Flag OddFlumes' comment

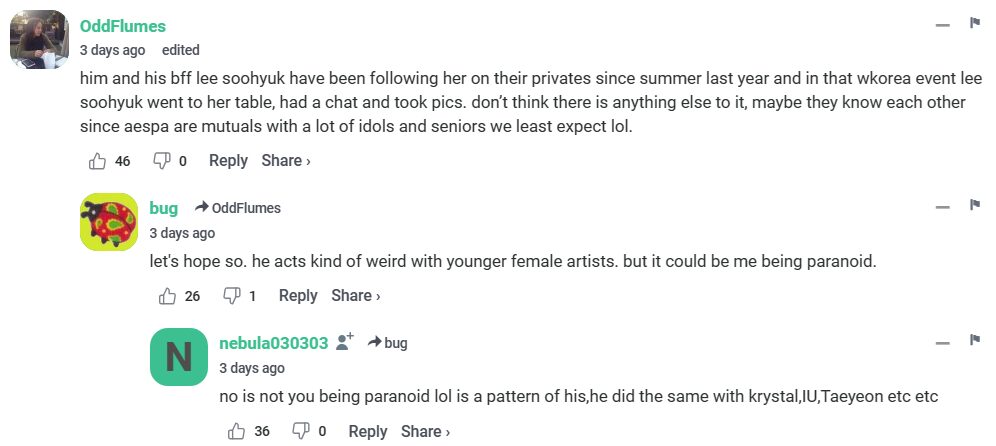tap(974, 24)
